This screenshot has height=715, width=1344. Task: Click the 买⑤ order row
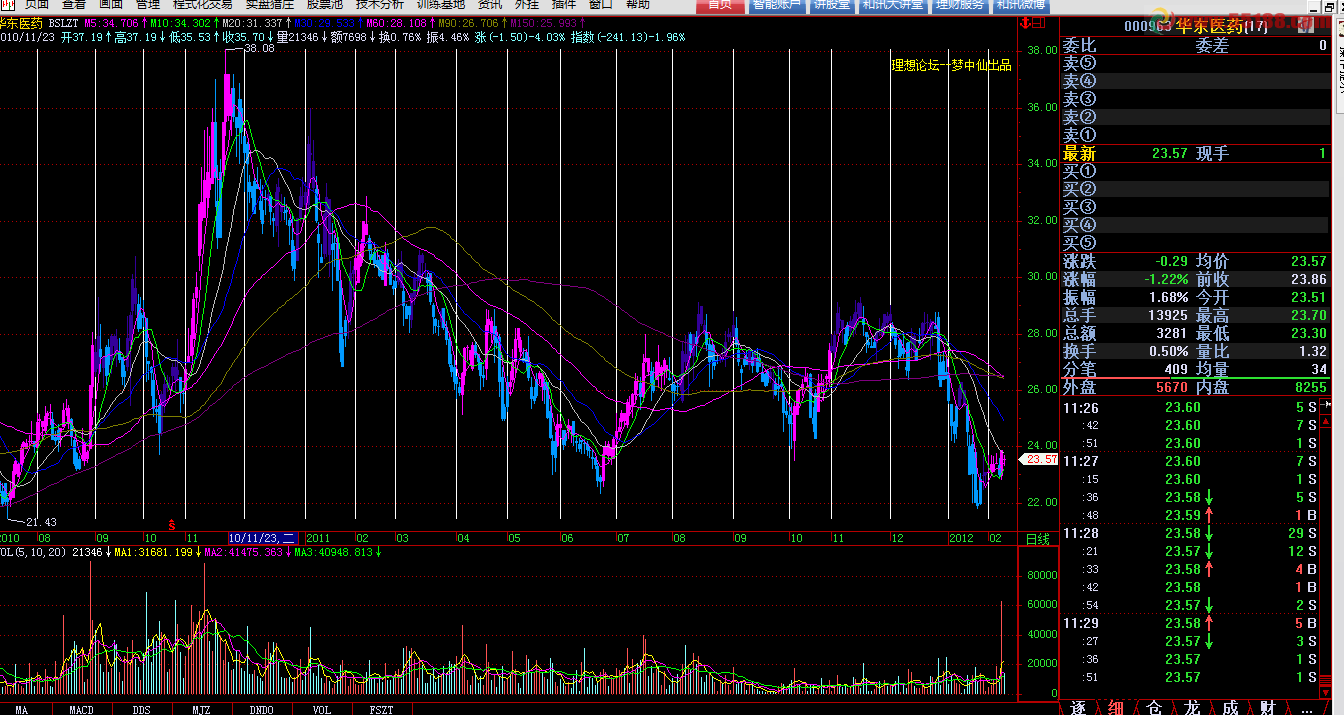pyautogui.click(x=1195, y=244)
